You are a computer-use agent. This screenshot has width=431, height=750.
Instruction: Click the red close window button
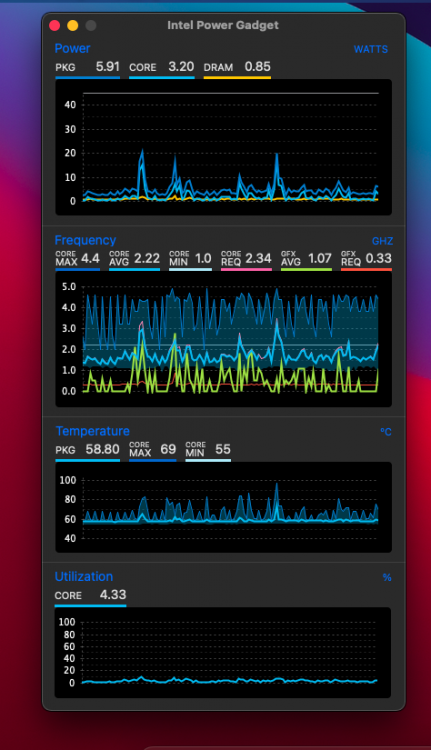pyautogui.click(x=55, y=25)
